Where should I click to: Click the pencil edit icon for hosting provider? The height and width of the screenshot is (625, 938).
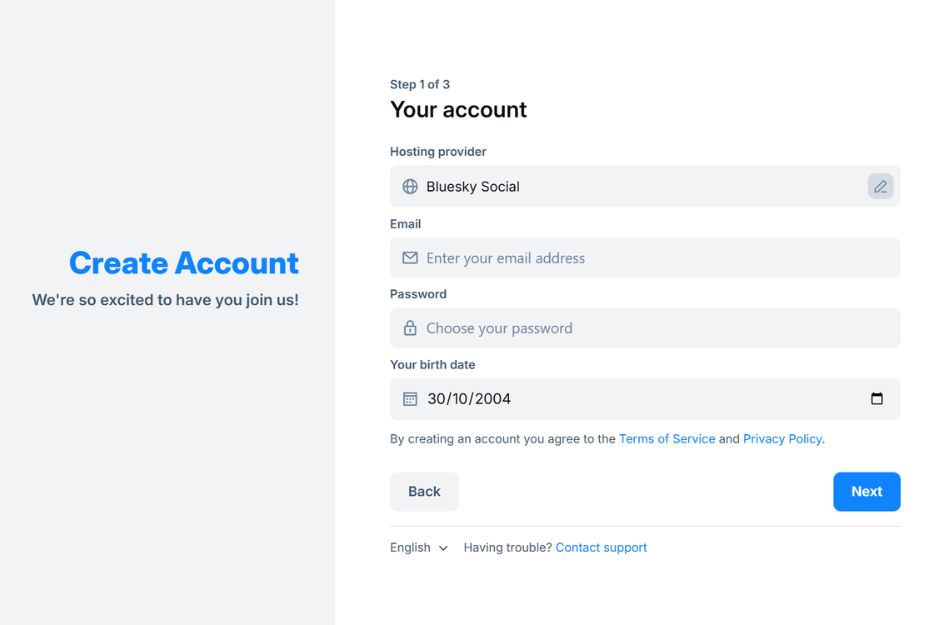[x=880, y=186]
